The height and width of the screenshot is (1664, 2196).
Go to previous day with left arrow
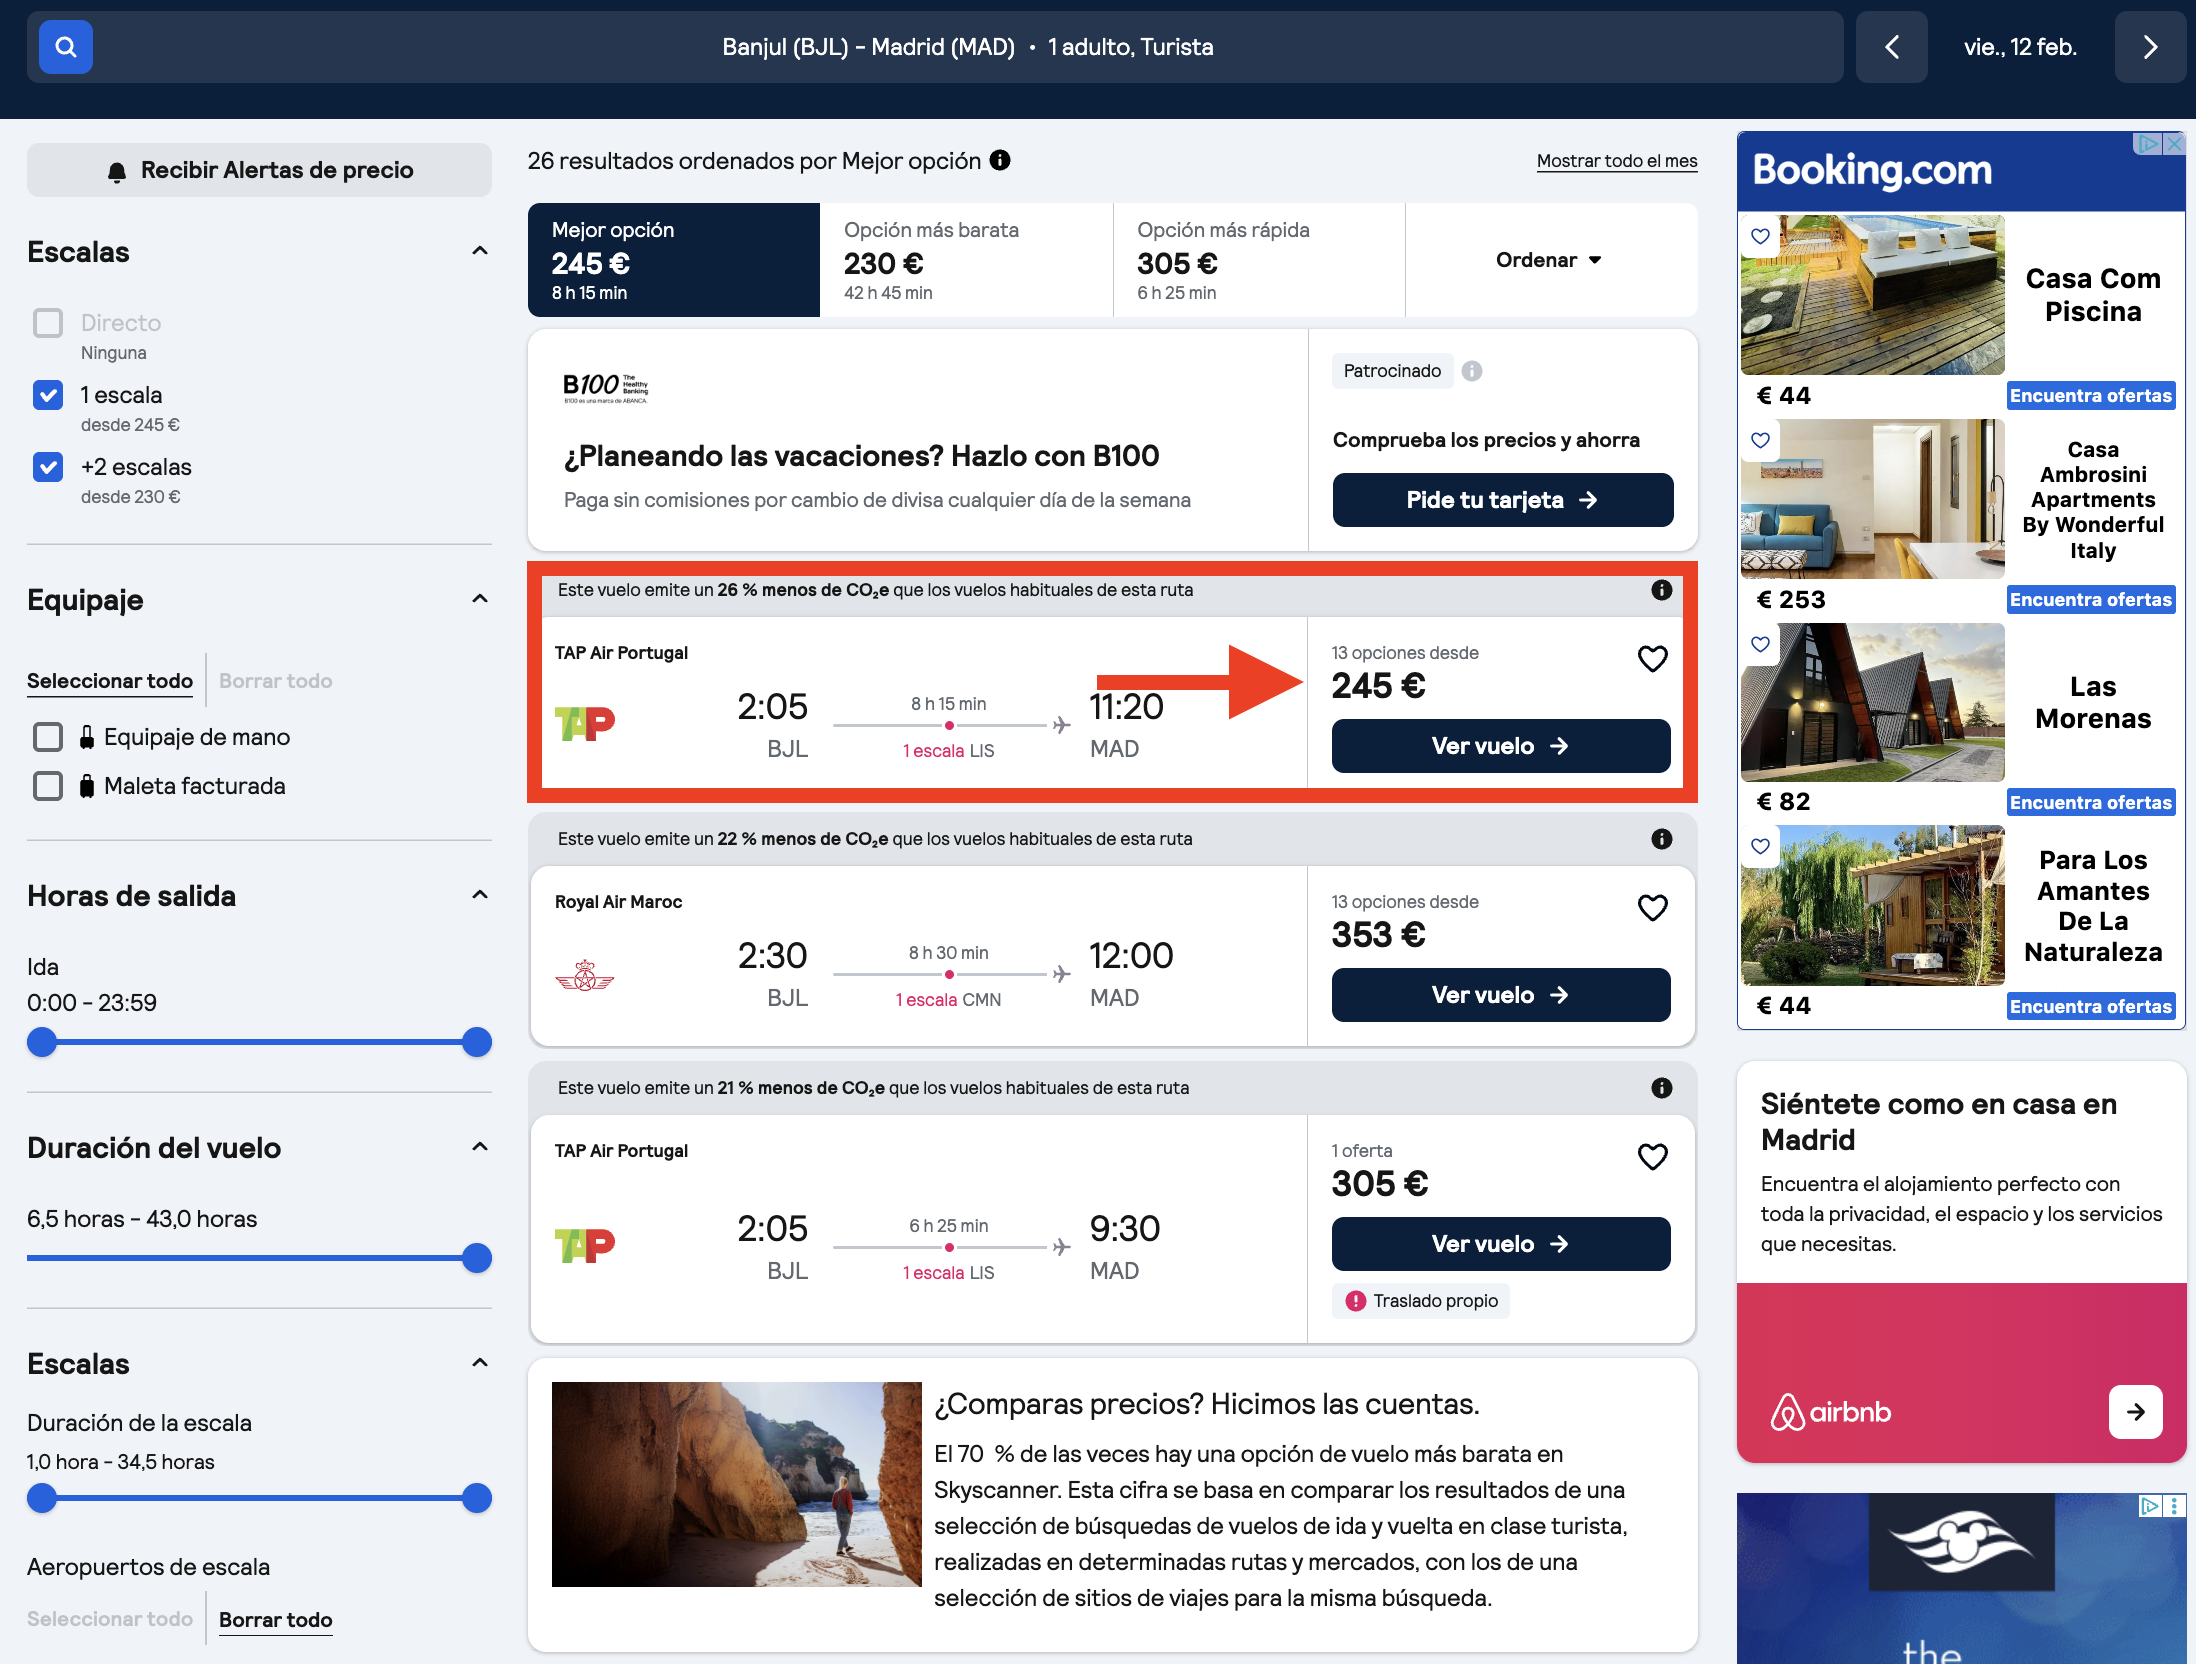(1891, 47)
